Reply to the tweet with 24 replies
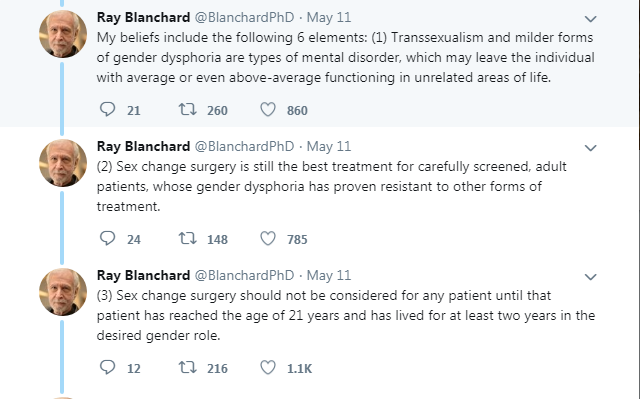The image size is (640, 399). point(108,239)
